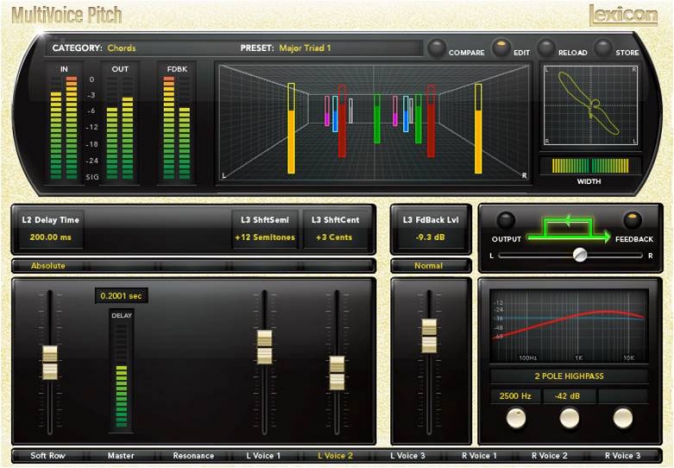Click the RELOAD round button

click(546, 48)
